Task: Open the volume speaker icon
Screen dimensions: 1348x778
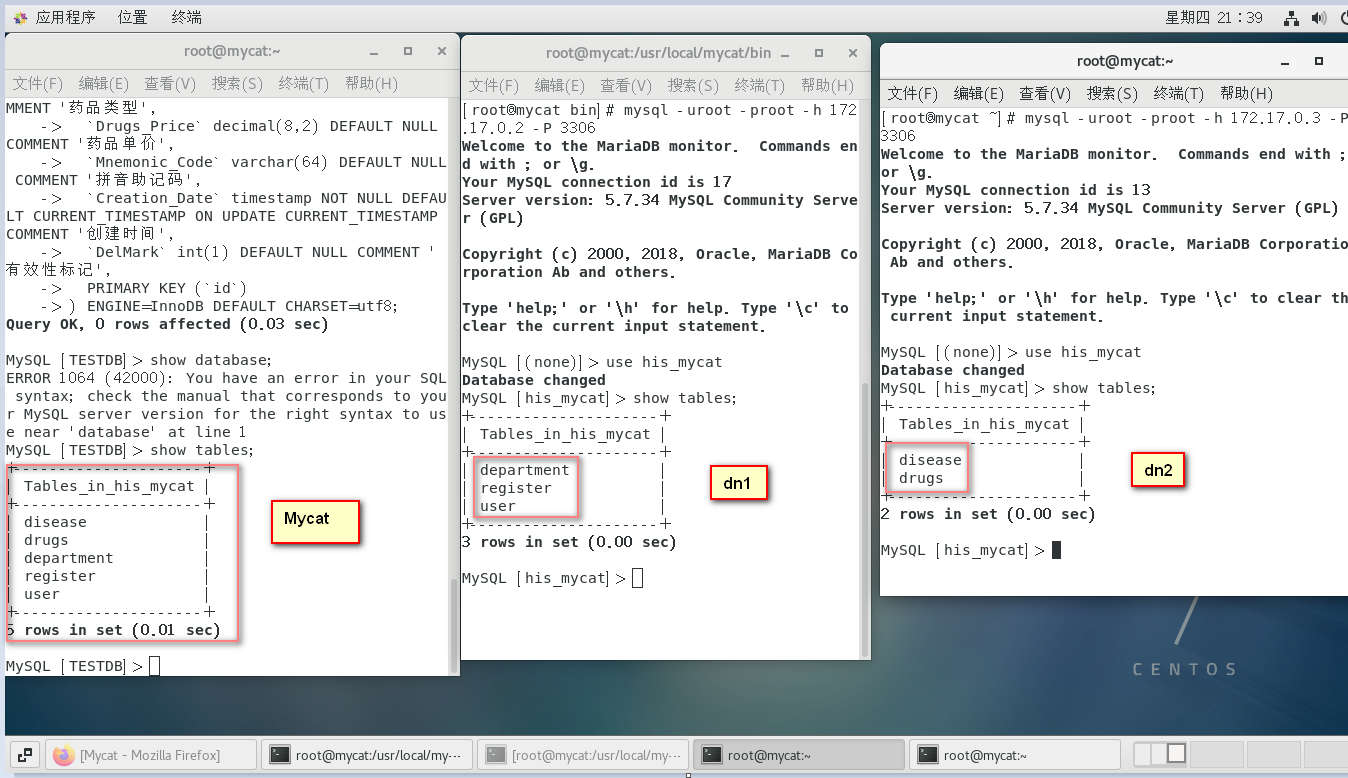Action: tap(1319, 17)
